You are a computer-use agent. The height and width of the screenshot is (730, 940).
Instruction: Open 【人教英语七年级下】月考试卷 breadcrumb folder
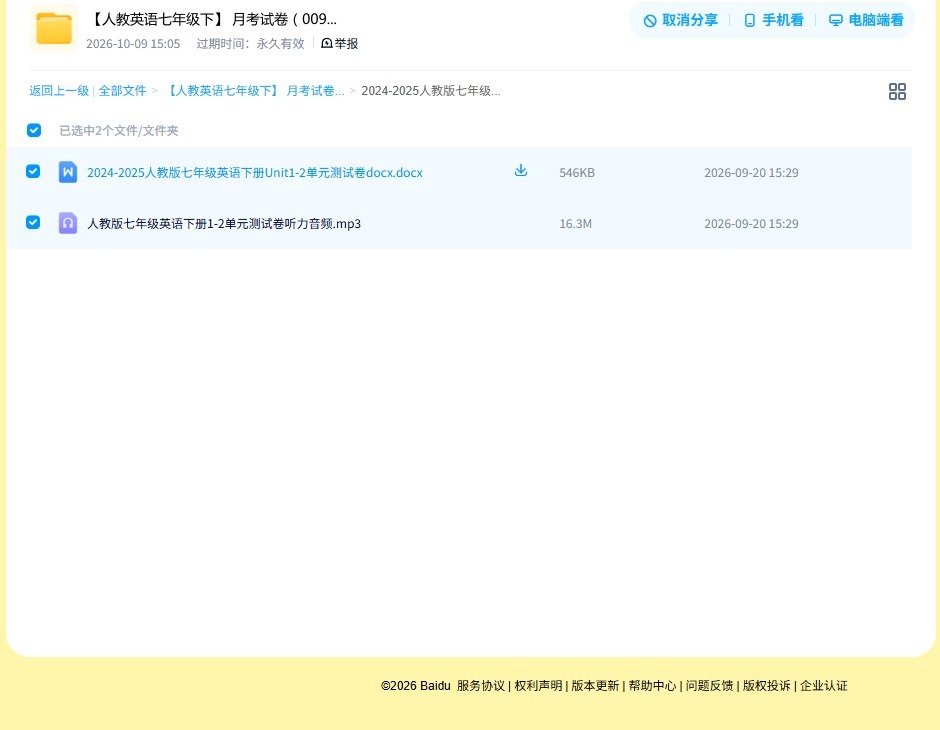point(254,91)
